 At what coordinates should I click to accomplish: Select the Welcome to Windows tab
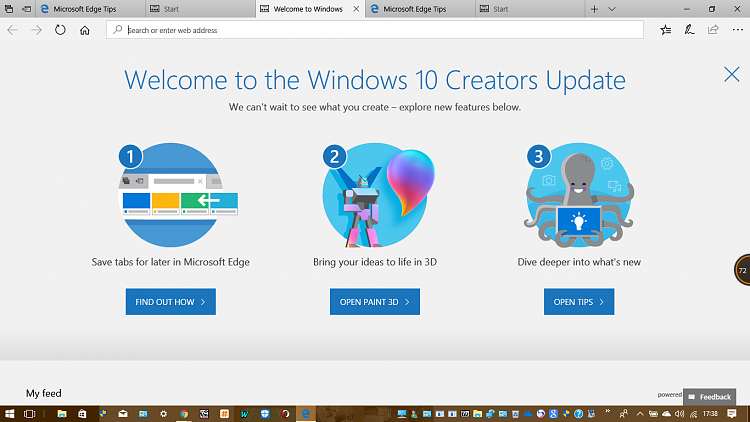[x=310, y=9]
